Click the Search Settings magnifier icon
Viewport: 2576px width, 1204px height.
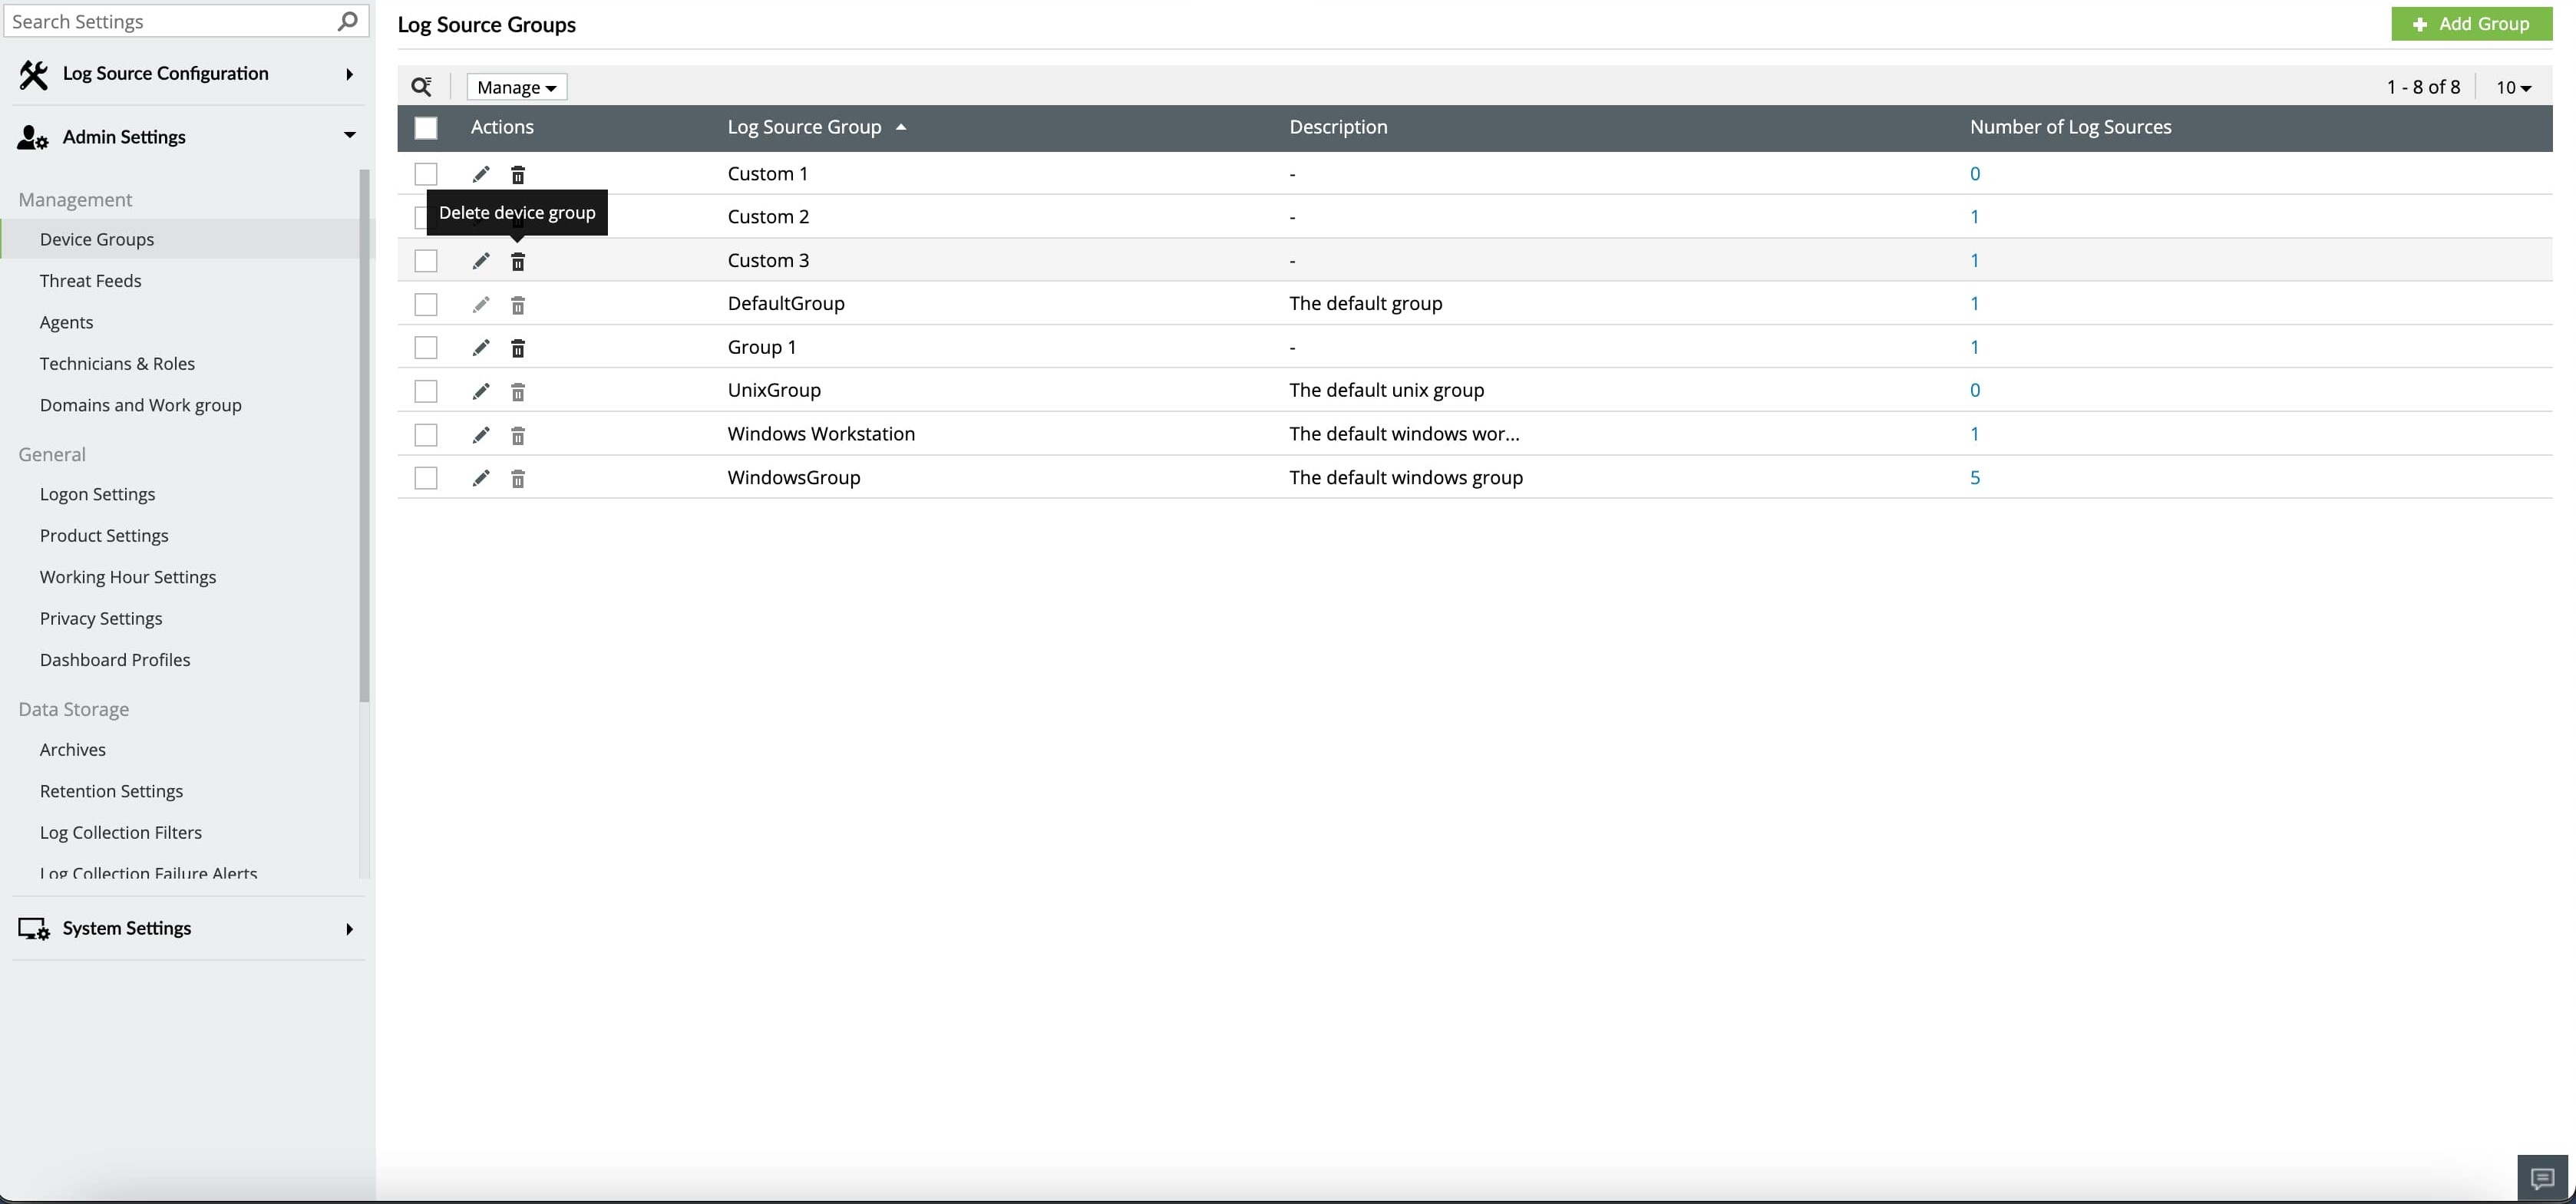coord(347,21)
